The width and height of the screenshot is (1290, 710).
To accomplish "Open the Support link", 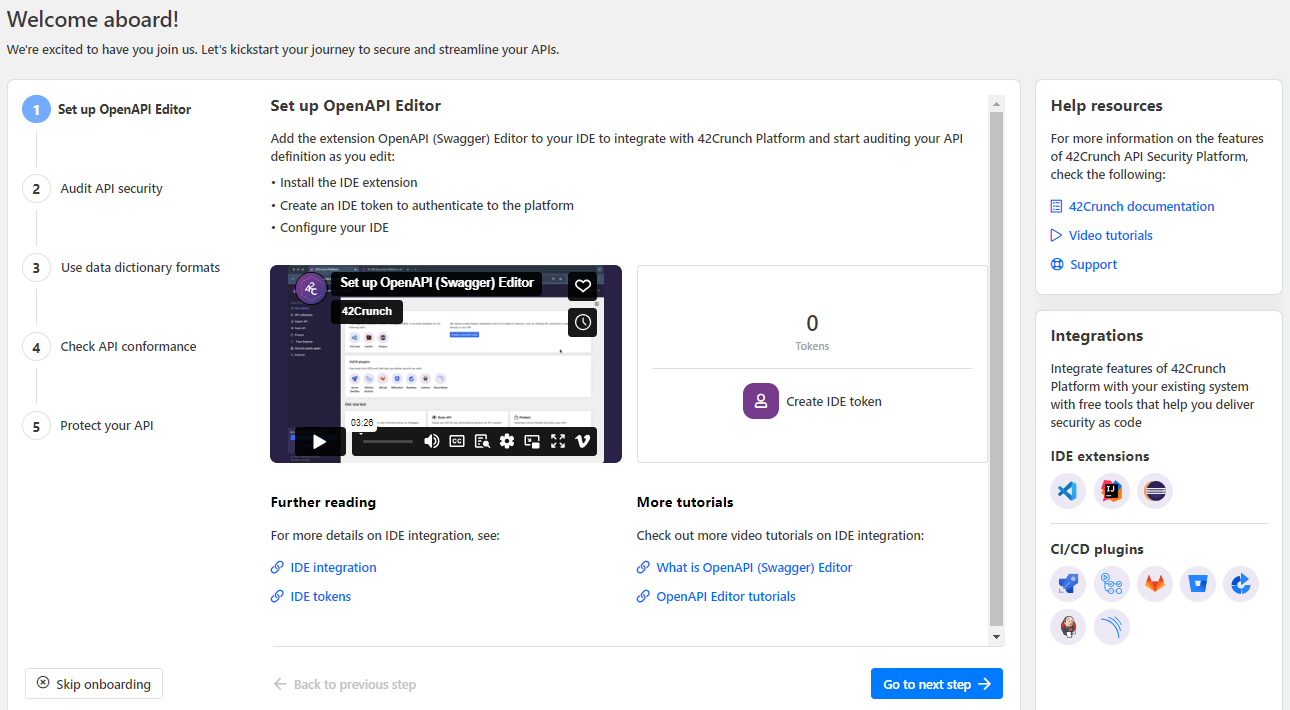I will click(x=1084, y=264).
